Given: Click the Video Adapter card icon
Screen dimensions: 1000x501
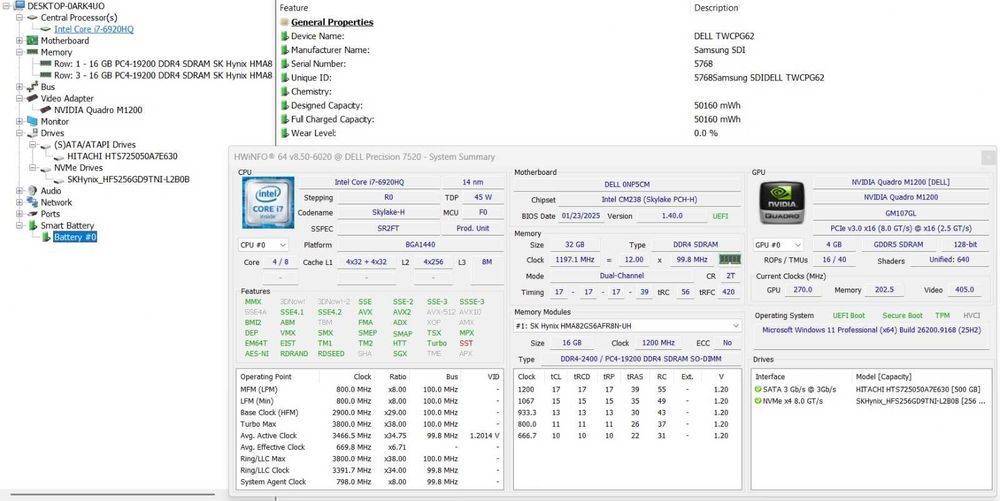Looking at the screenshot, I should tap(33, 98).
